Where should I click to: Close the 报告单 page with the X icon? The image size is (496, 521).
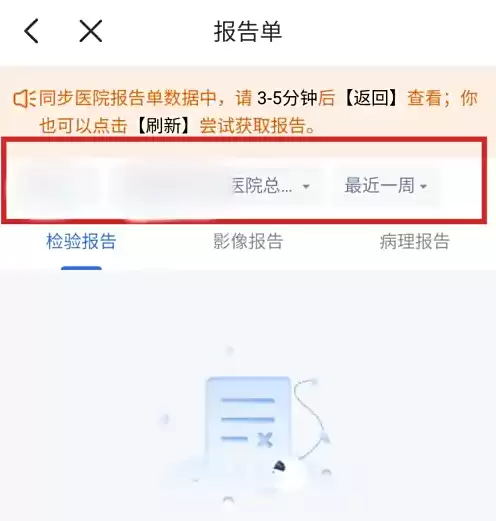pos(91,31)
